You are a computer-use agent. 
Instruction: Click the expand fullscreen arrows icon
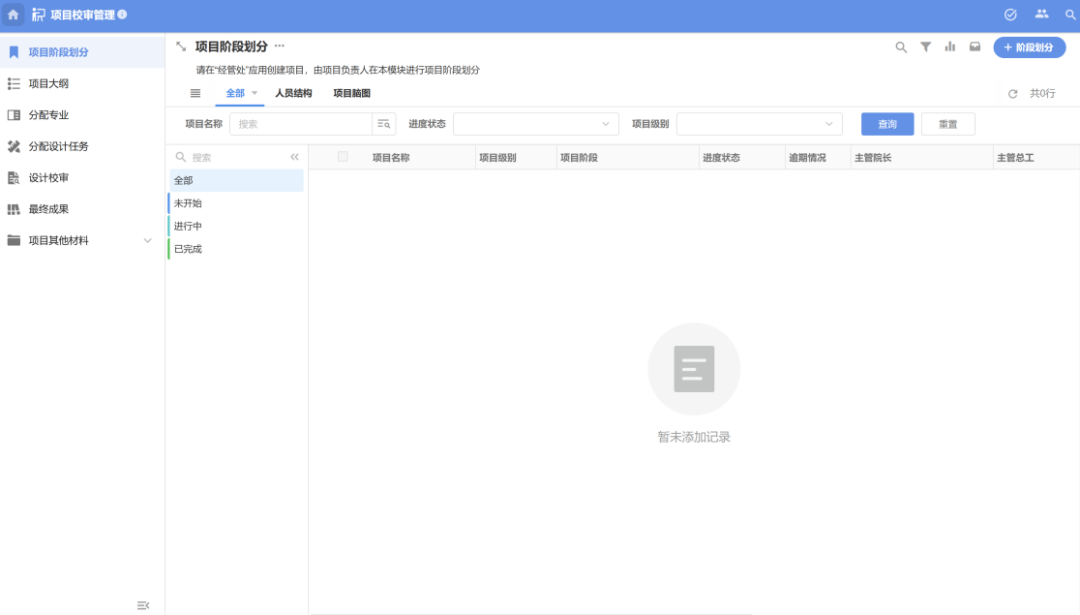(181, 46)
